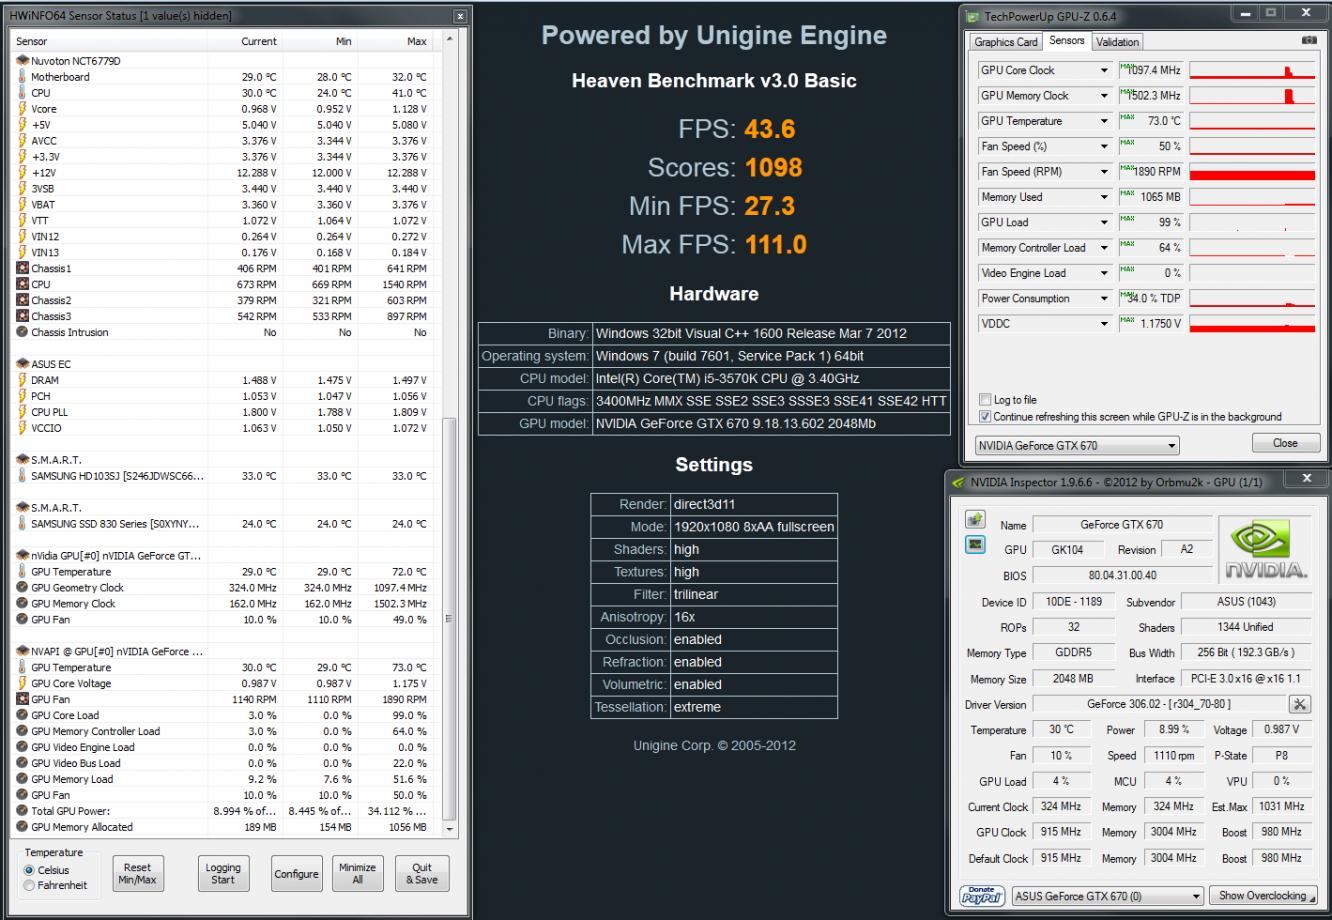This screenshot has width=1332, height=920.
Task: Open the NVIDIA GeForce GTX 670 selector in GPU-Z
Action: 1077,445
